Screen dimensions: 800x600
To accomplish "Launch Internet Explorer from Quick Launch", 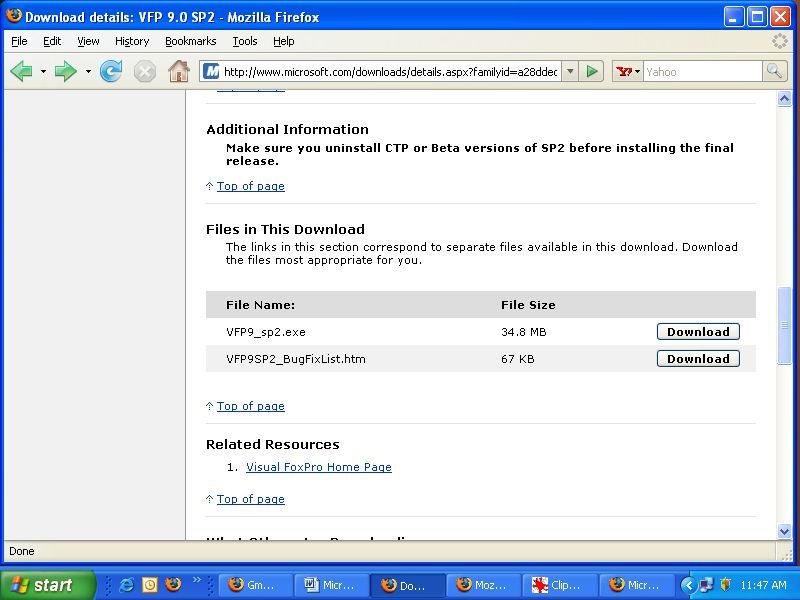I will (127, 585).
